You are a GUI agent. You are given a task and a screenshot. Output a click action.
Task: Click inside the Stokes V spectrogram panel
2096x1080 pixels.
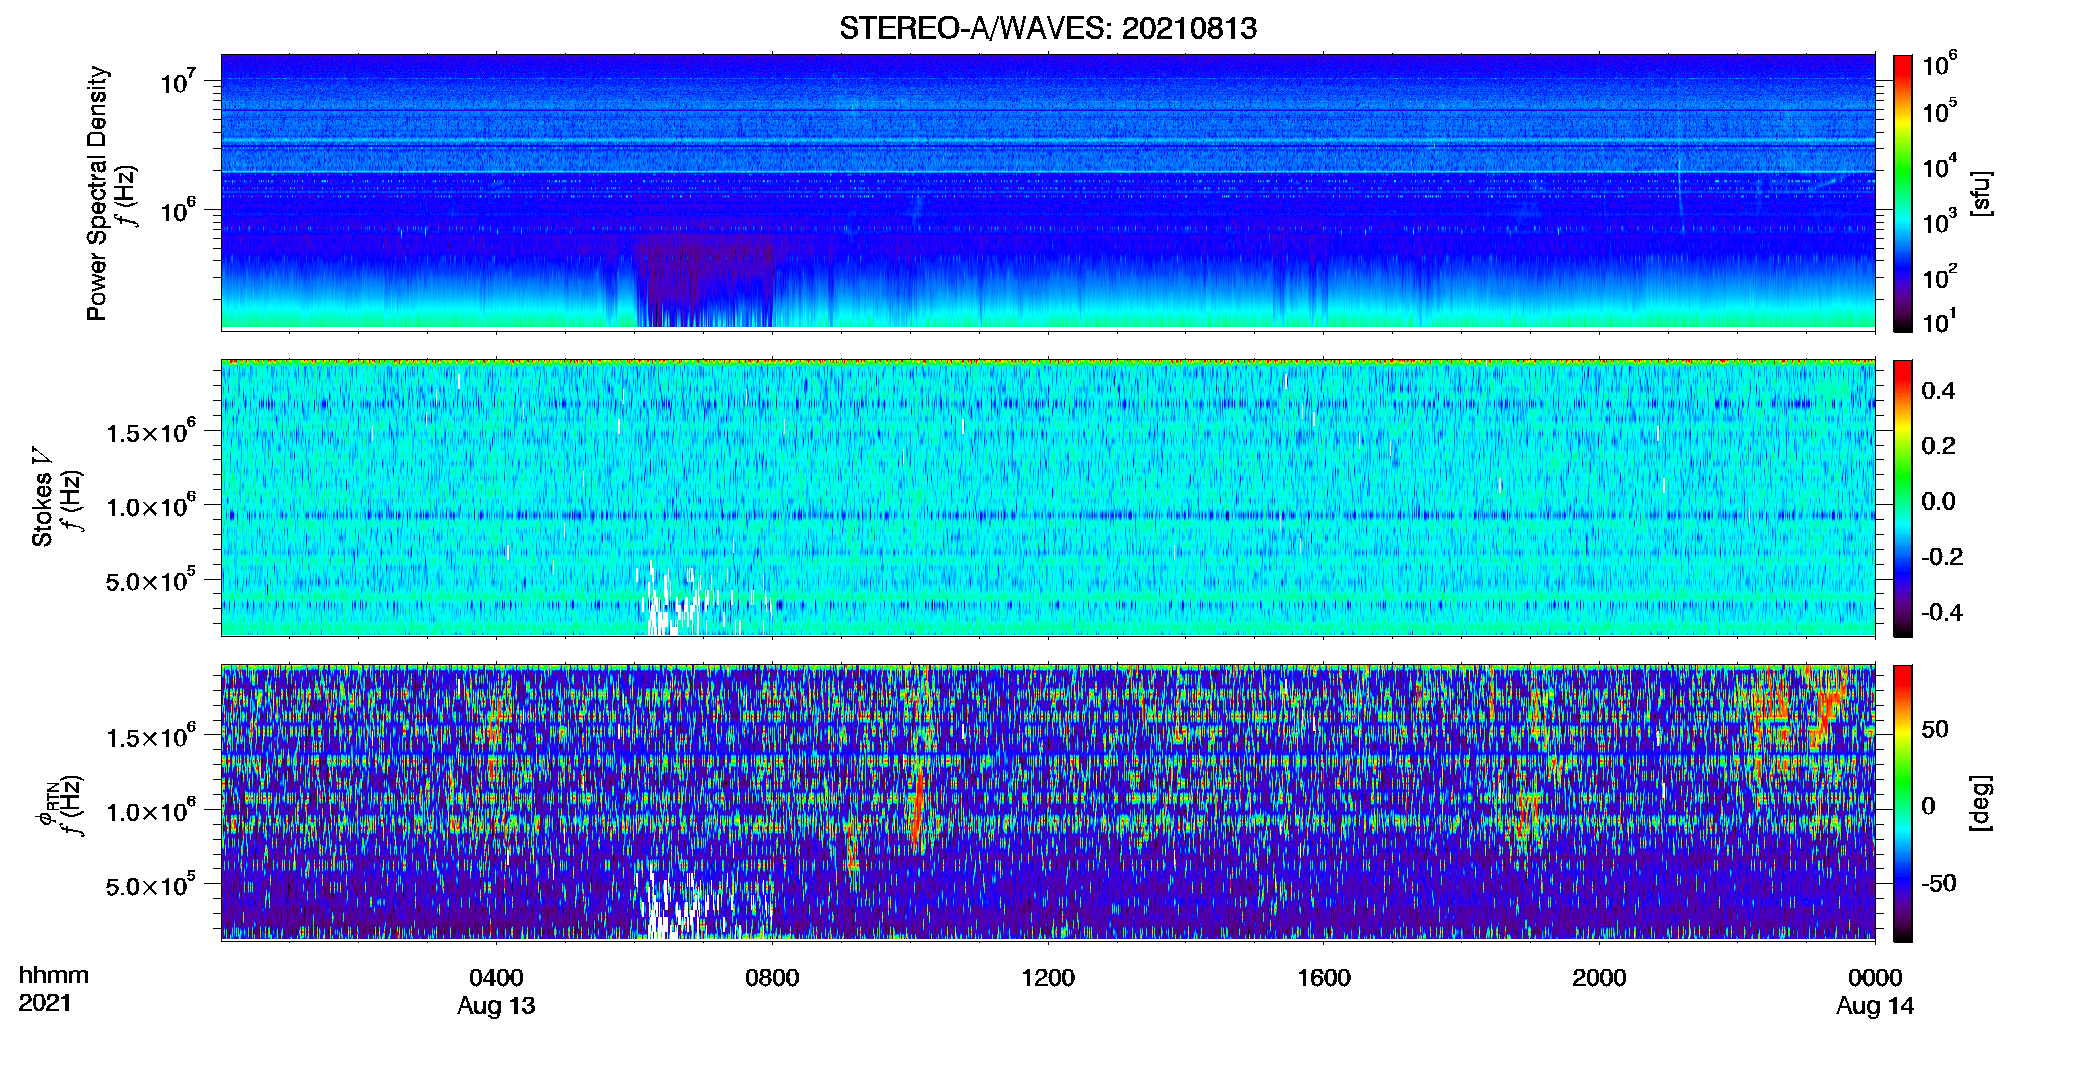[x=1048, y=498]
